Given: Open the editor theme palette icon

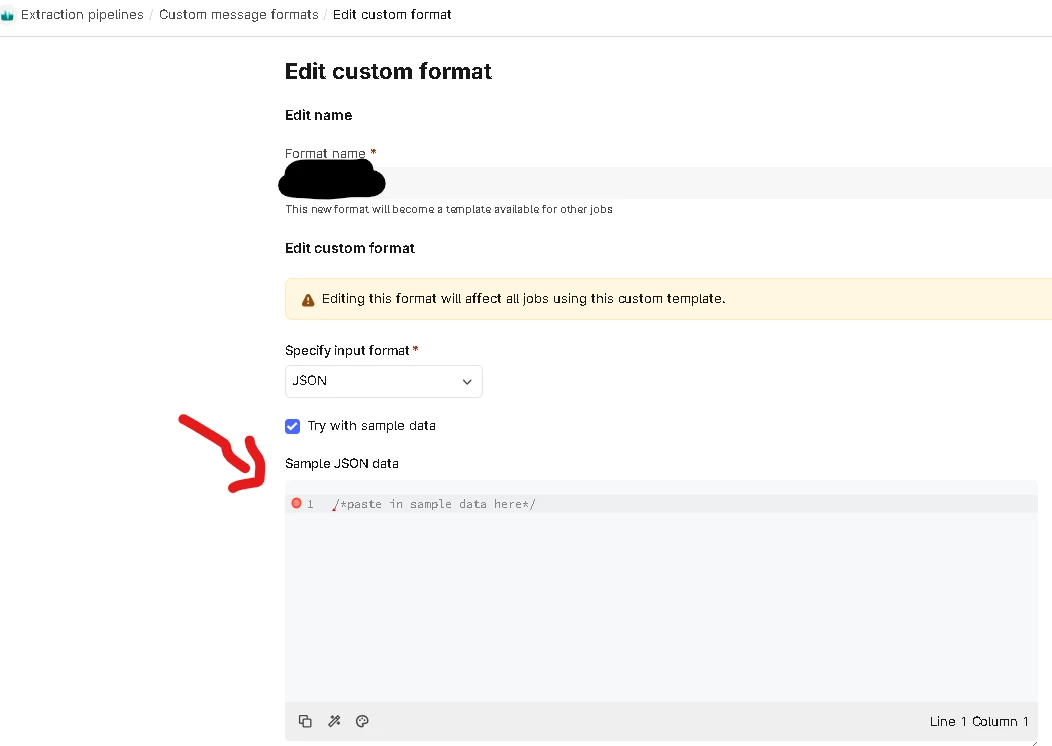Looking at the screenshot, I should tap(362, 721).
